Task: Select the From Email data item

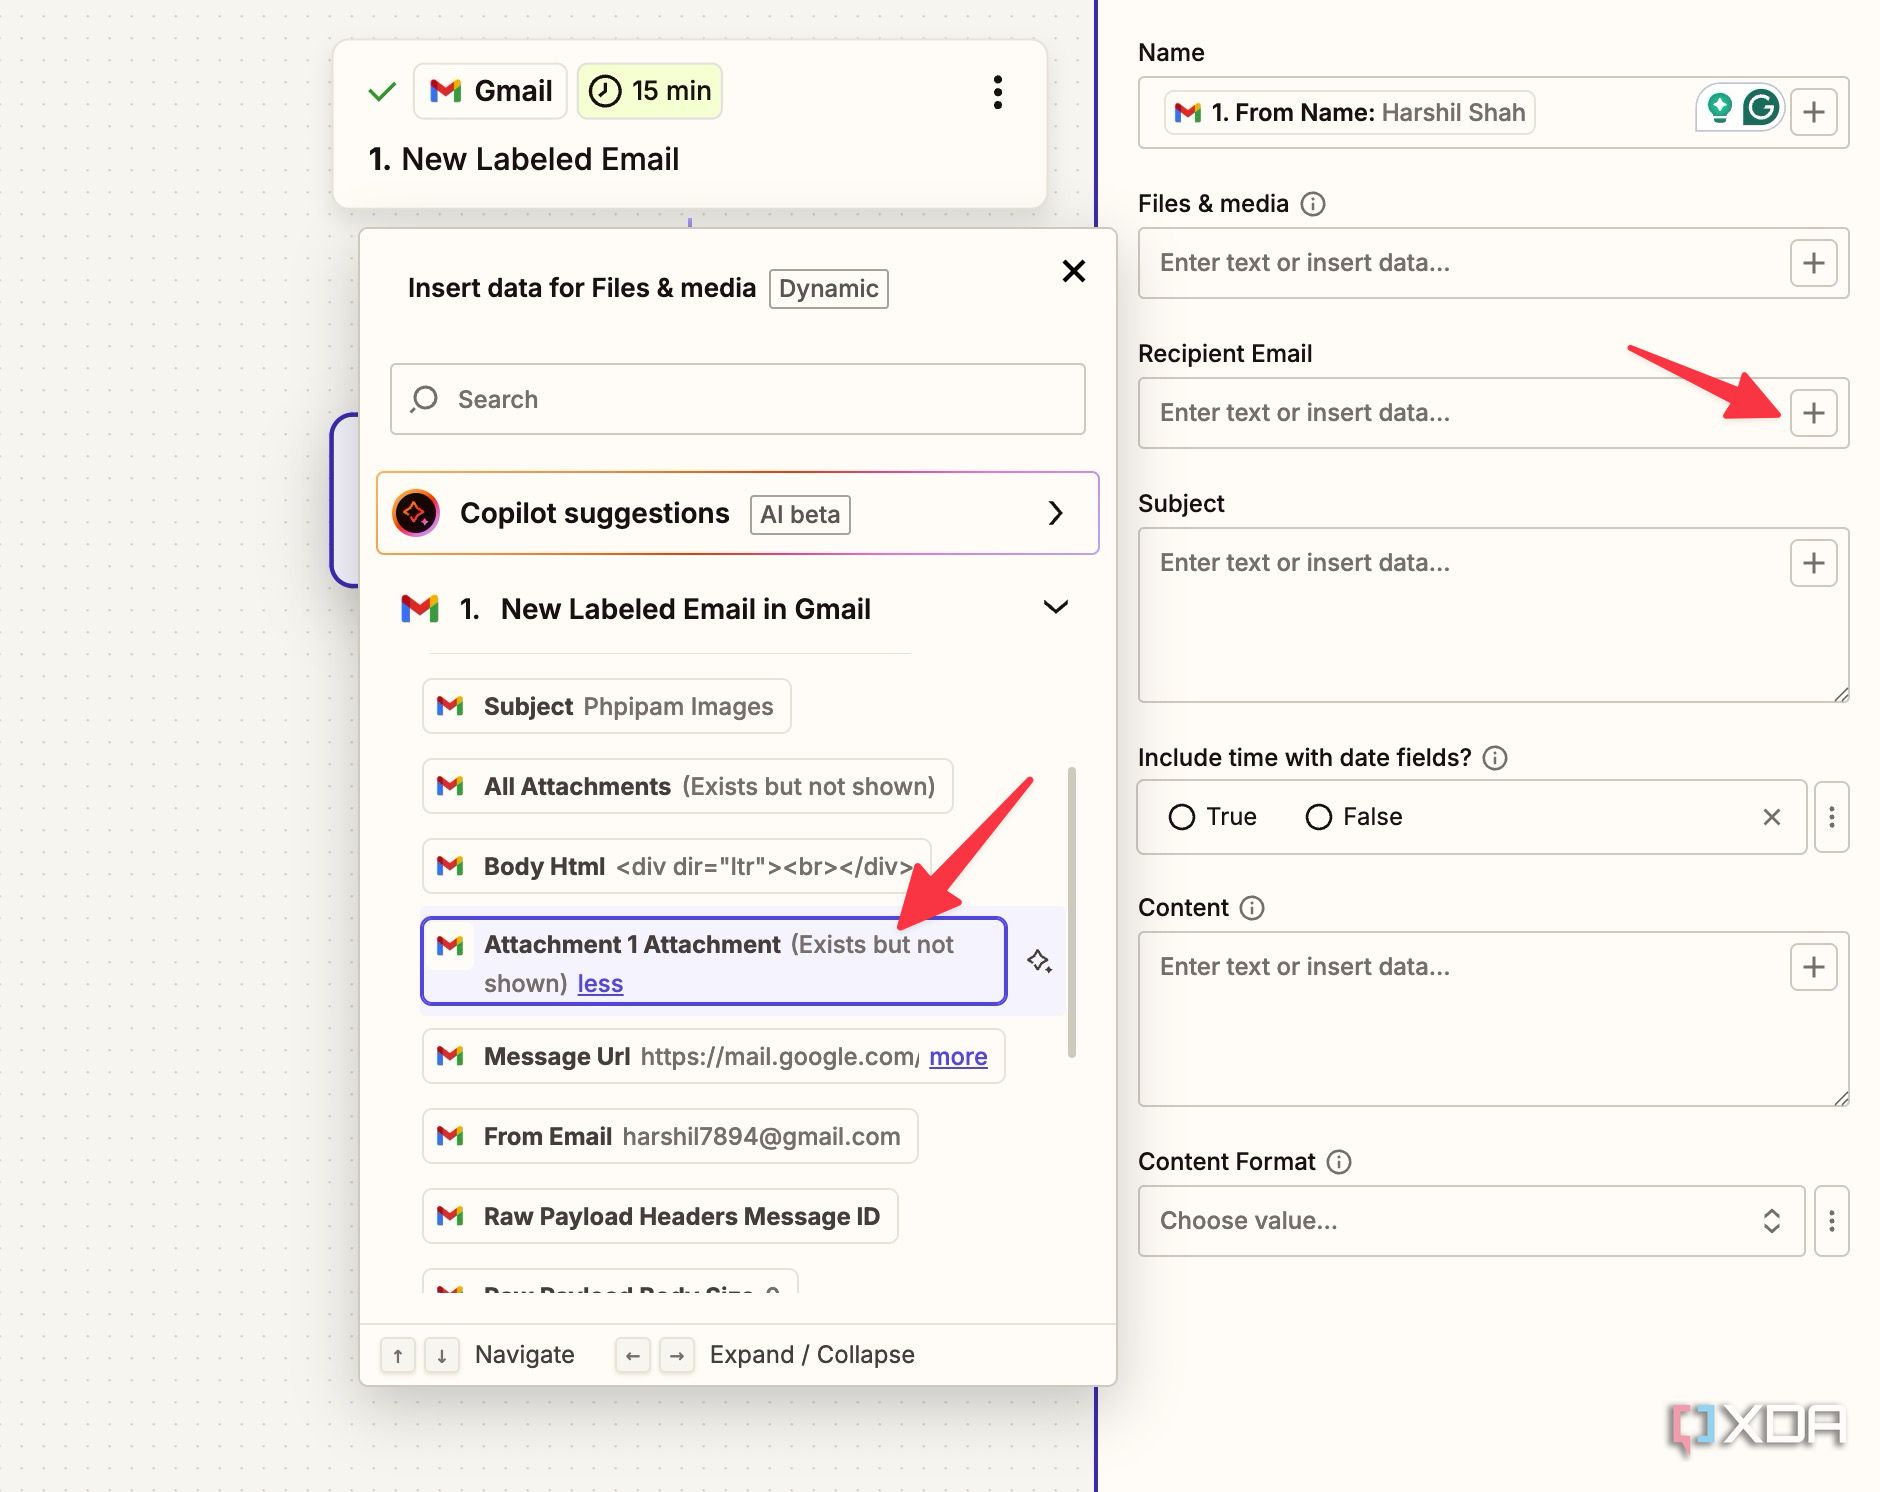Action: click(x=670, y=1136)
